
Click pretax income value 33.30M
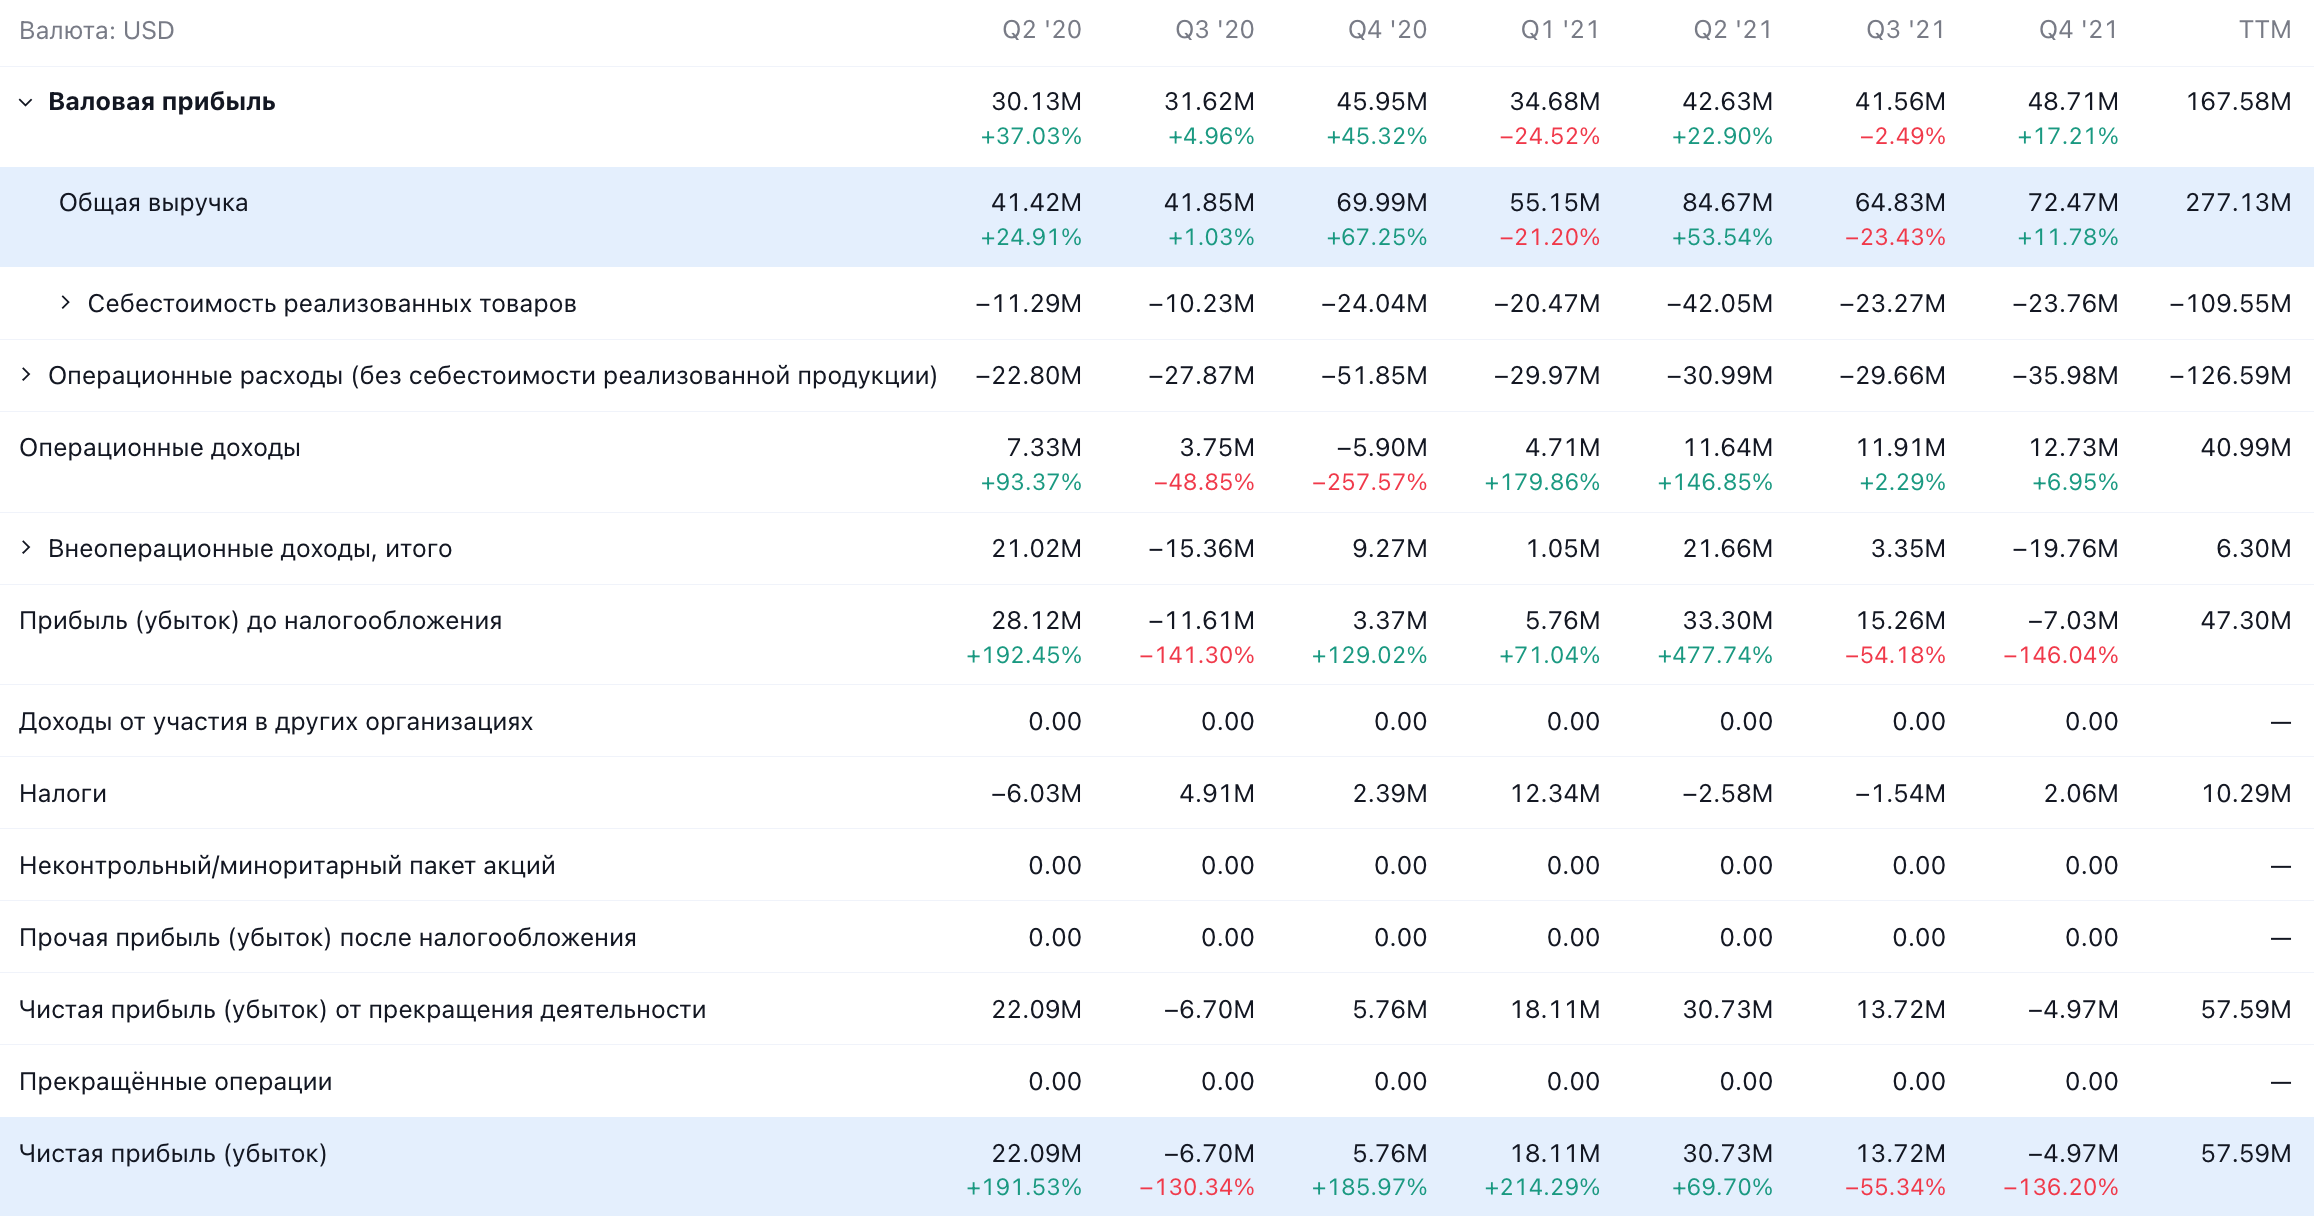[x=1727, y=621]
